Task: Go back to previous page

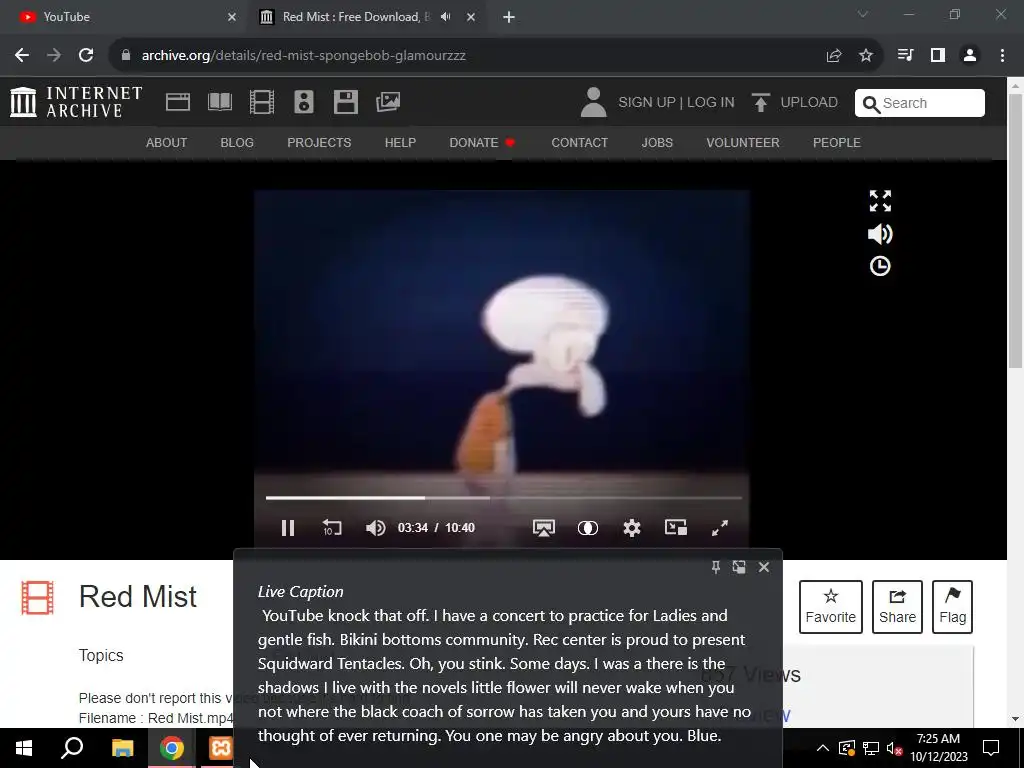Action: 22,56
